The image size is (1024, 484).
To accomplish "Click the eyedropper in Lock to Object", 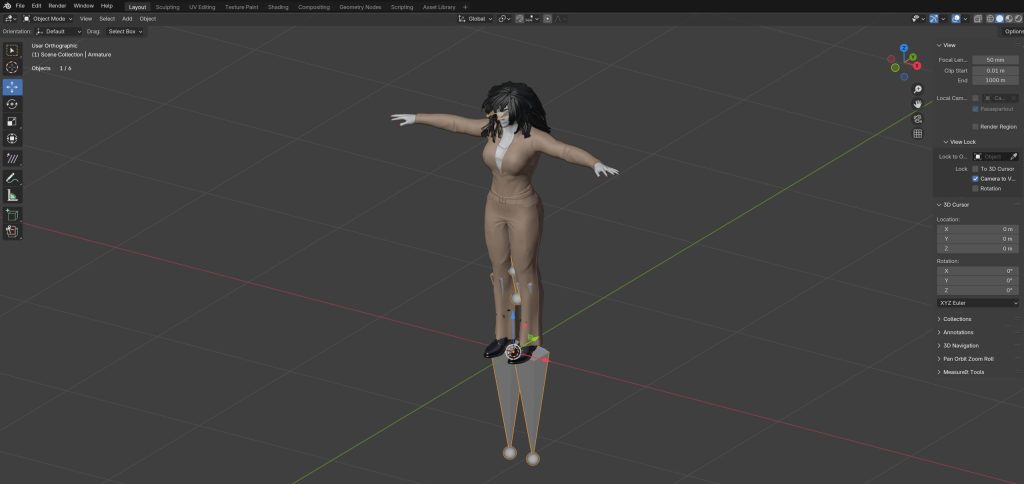I will pos(1014,157).
